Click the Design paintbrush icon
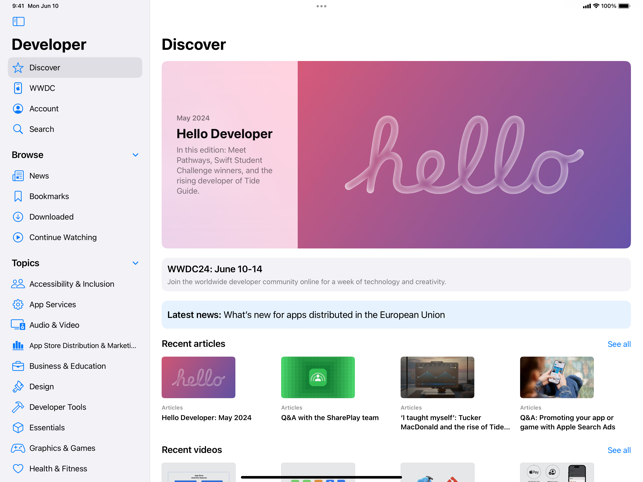The image size is (643, 482). pyautogui.click(x=18, y=386)
